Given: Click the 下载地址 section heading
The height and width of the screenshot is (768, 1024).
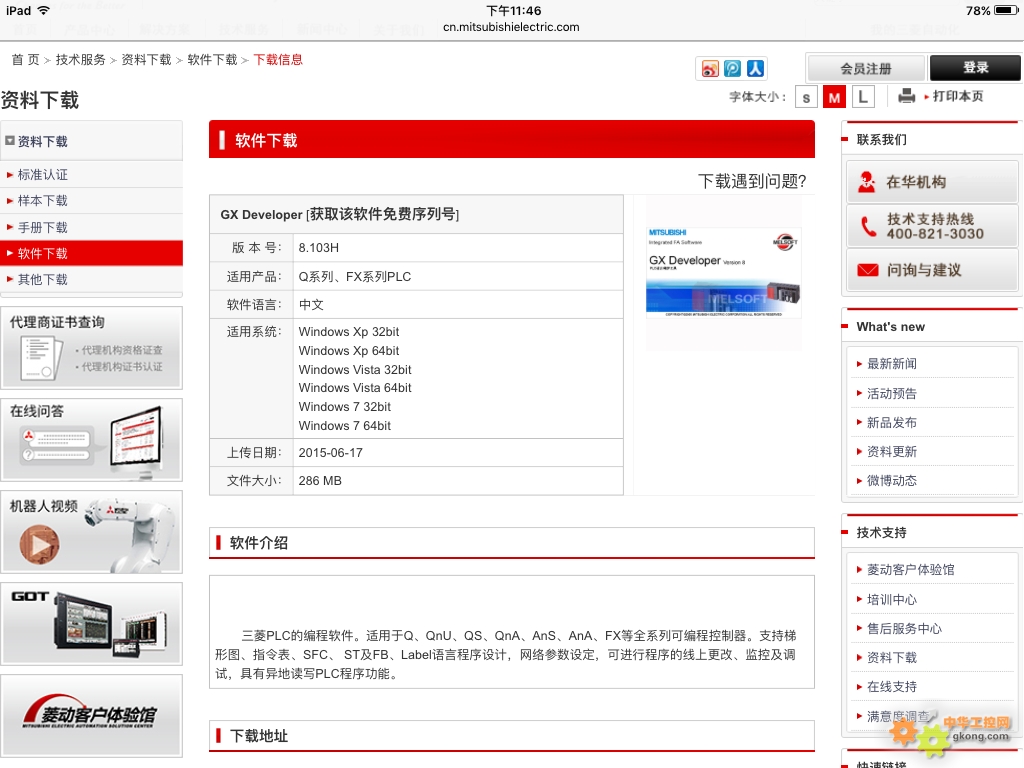Looking at the screenshot, I should coord(259,736).
